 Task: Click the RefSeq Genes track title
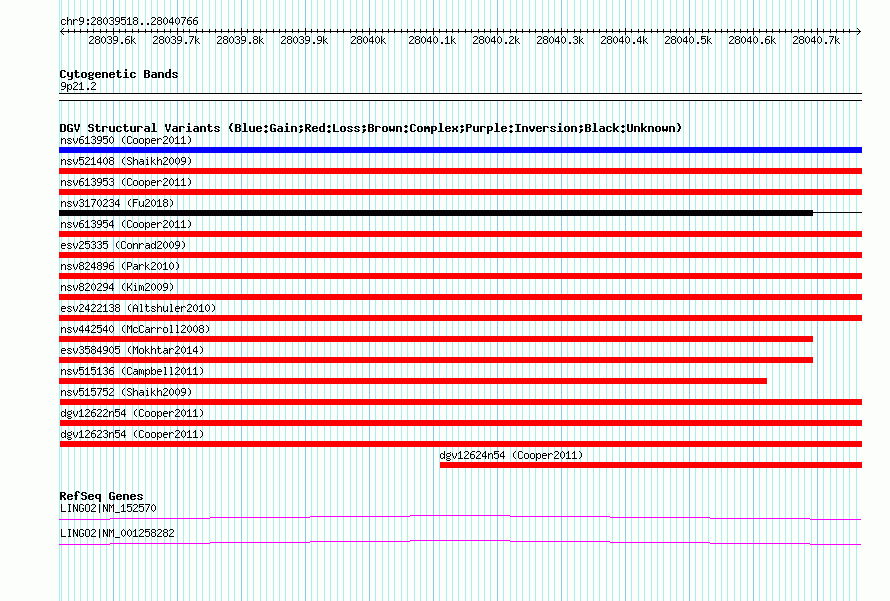click(x=101, y=496)
